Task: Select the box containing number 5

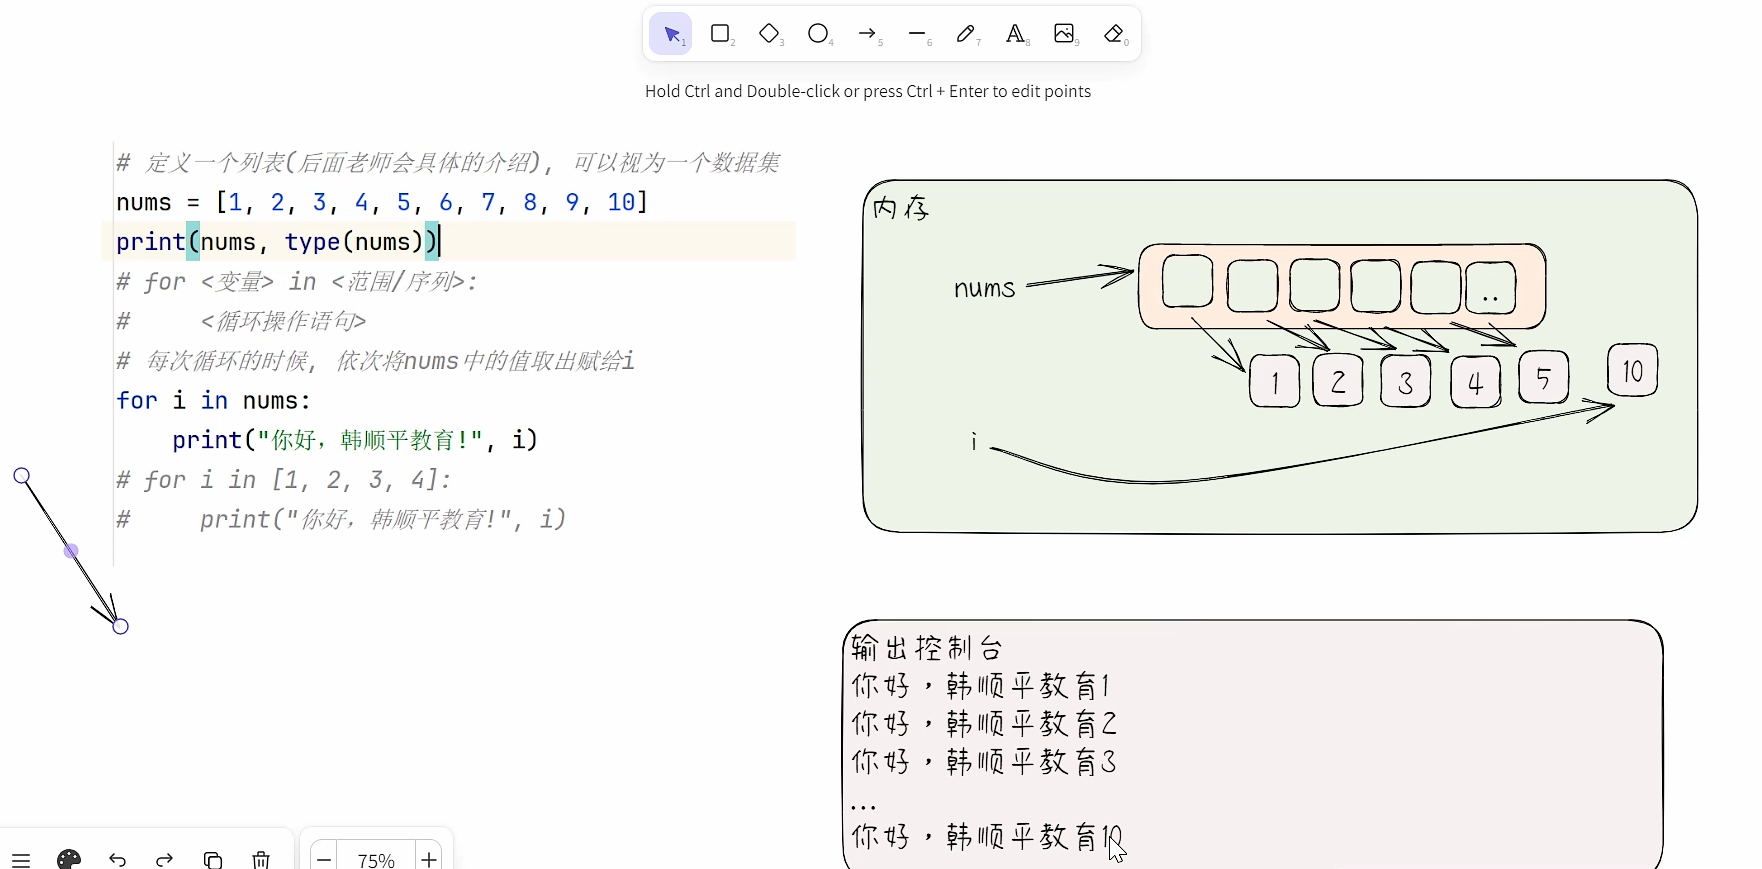Action: [1543, 377]
